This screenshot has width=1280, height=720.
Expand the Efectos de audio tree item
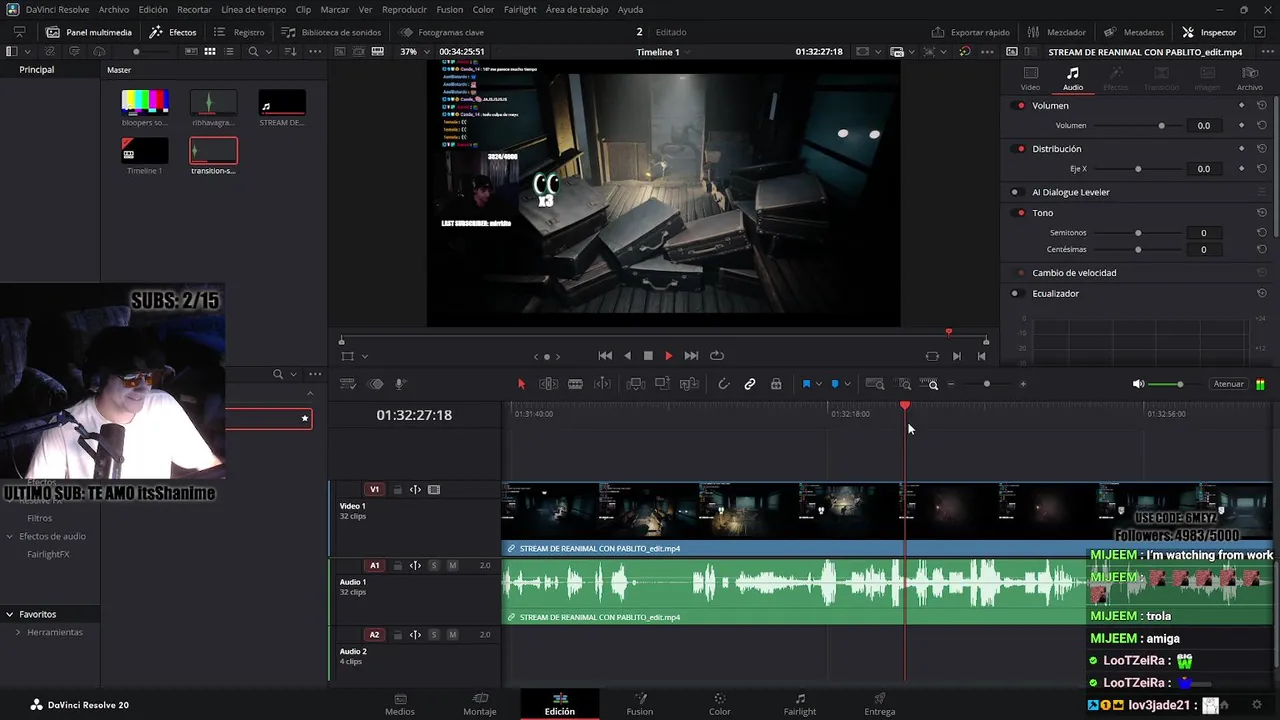coord(10,536)
